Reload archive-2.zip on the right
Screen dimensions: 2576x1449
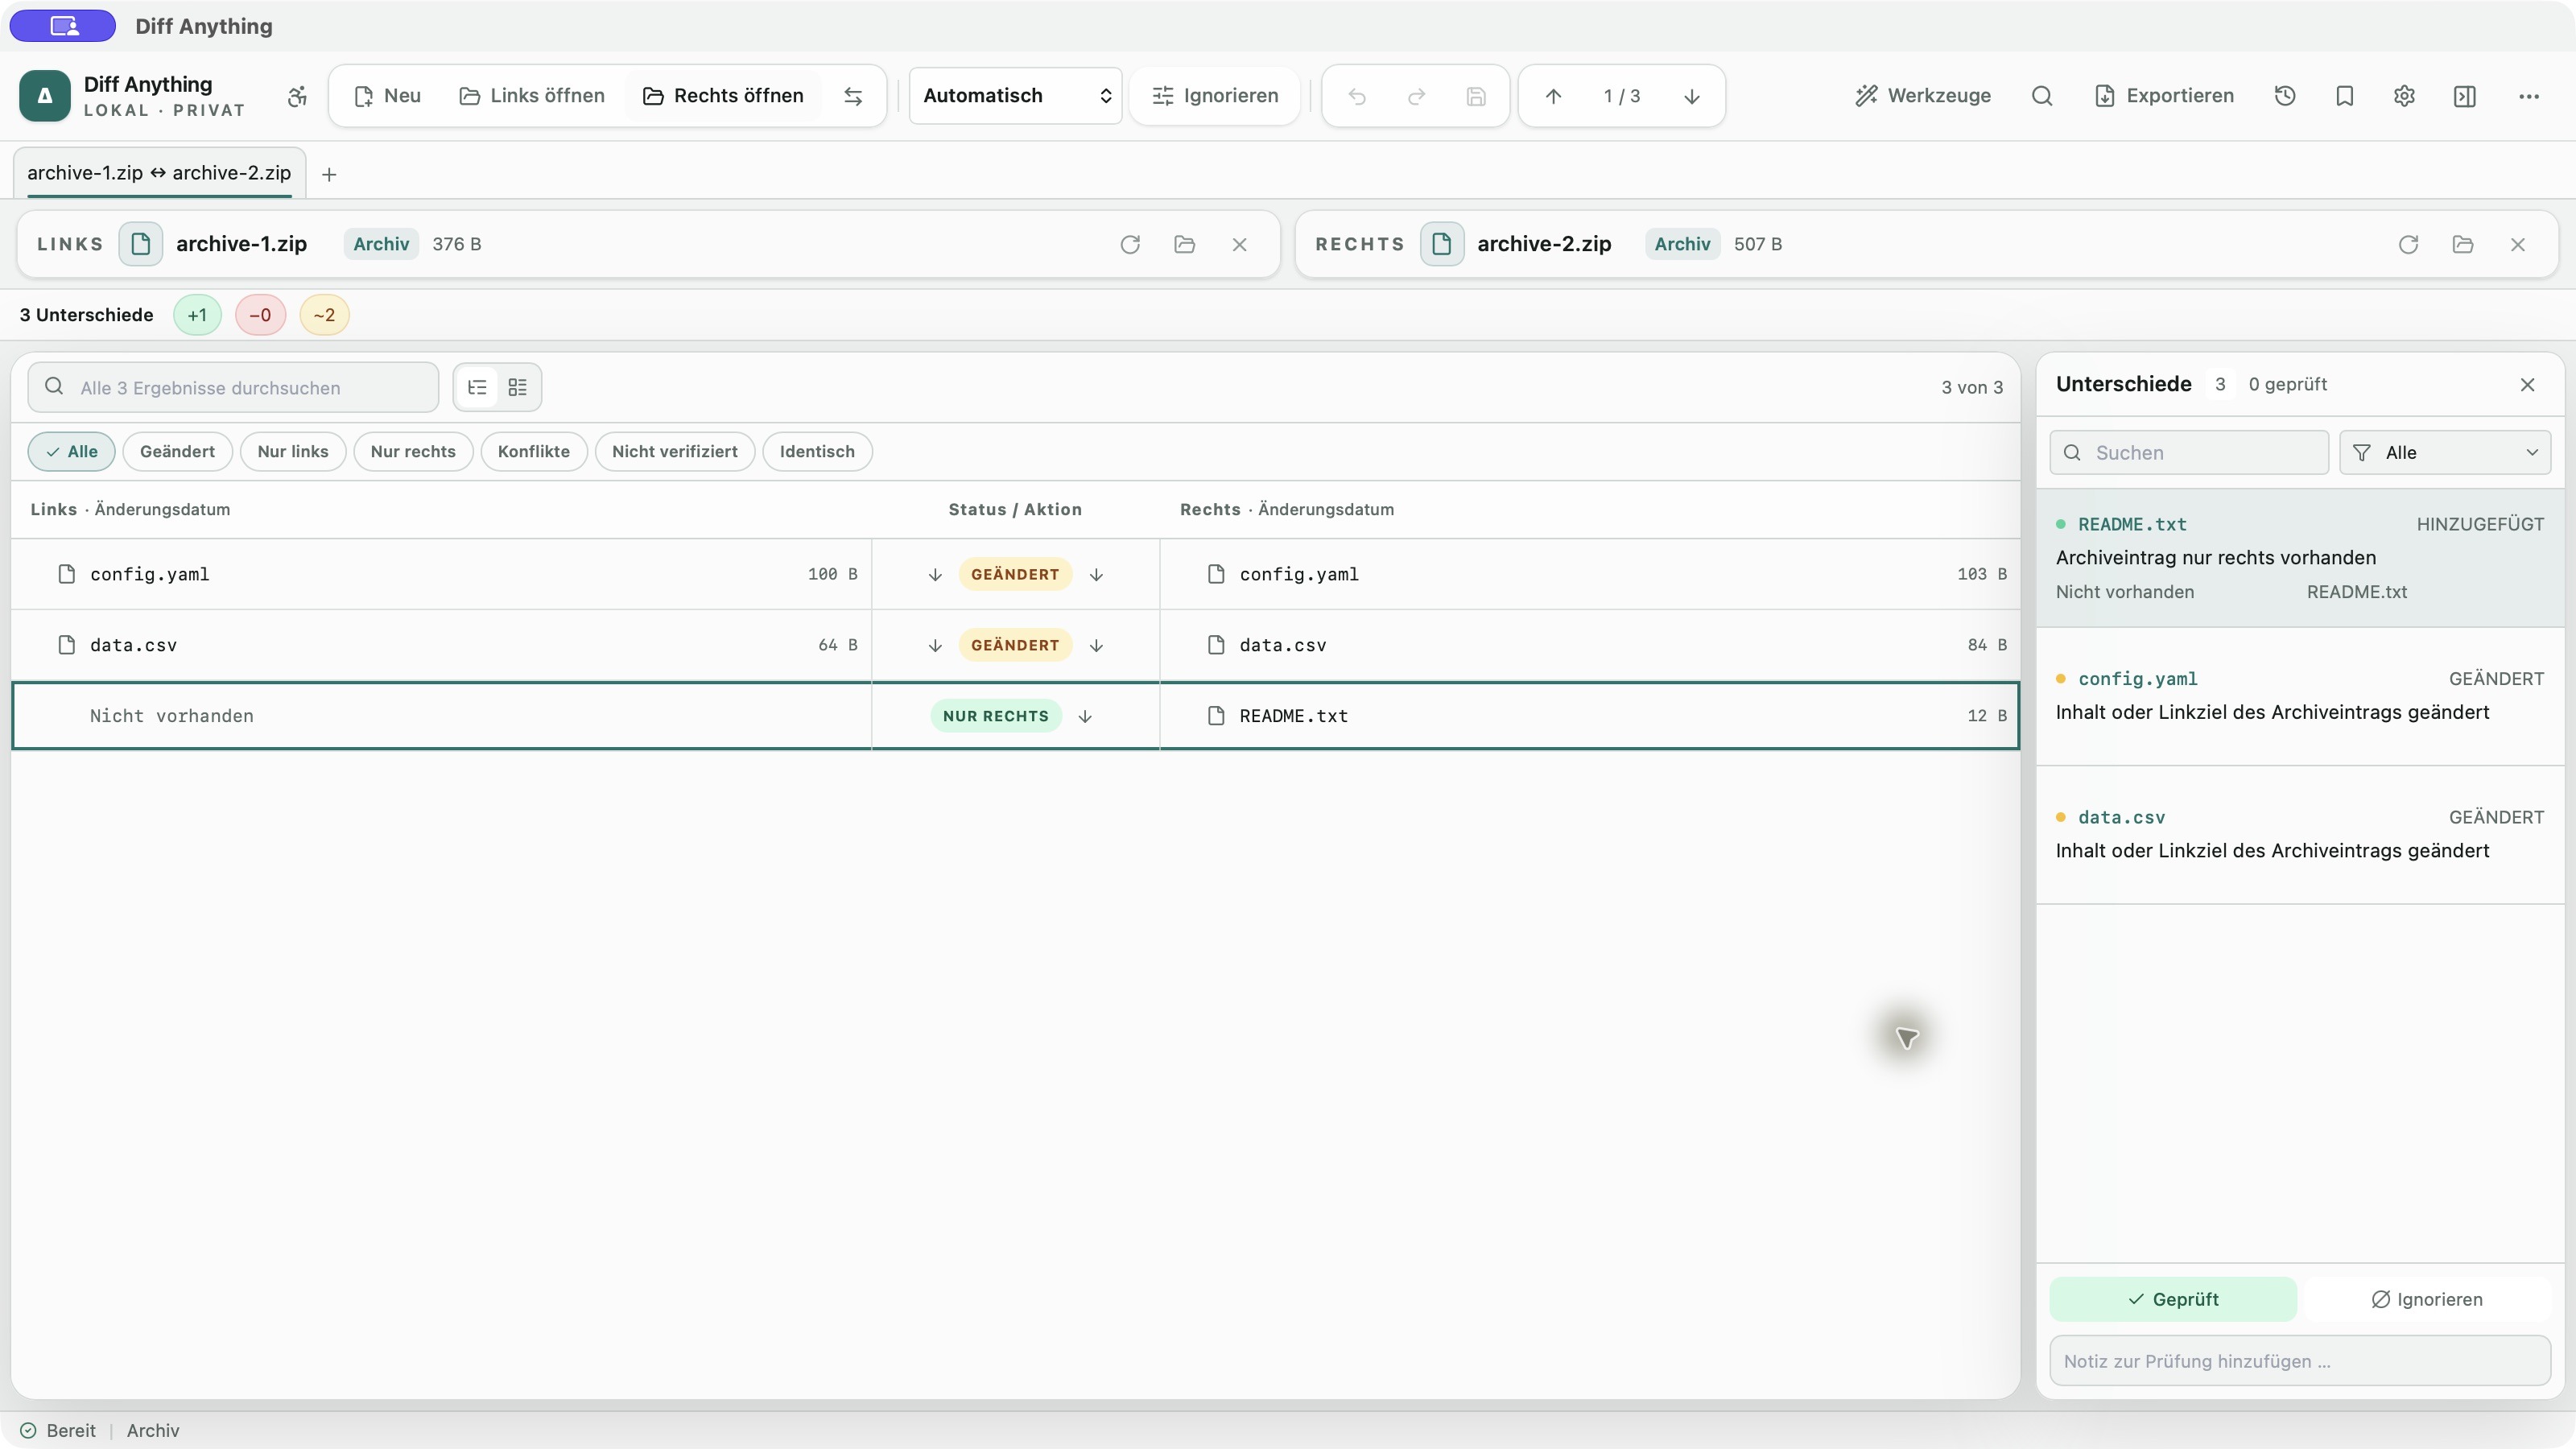tap(2408, 244)
